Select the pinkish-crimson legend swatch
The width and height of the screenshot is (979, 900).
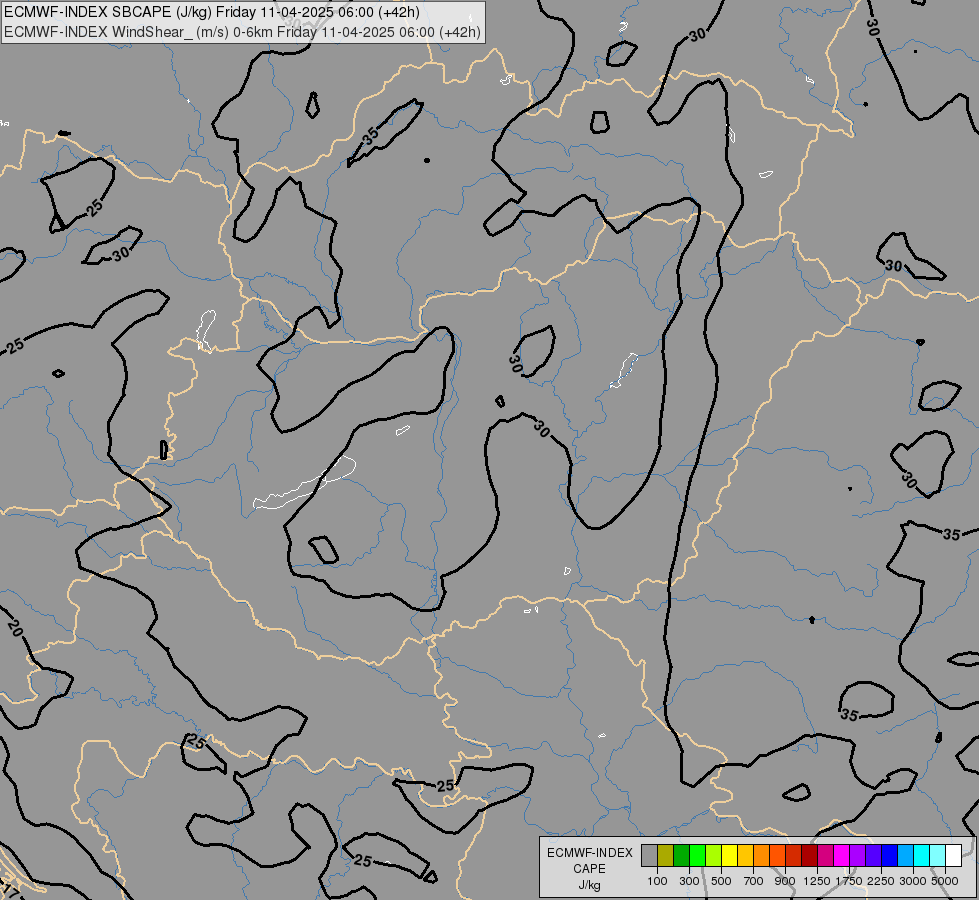click(825, 856)
